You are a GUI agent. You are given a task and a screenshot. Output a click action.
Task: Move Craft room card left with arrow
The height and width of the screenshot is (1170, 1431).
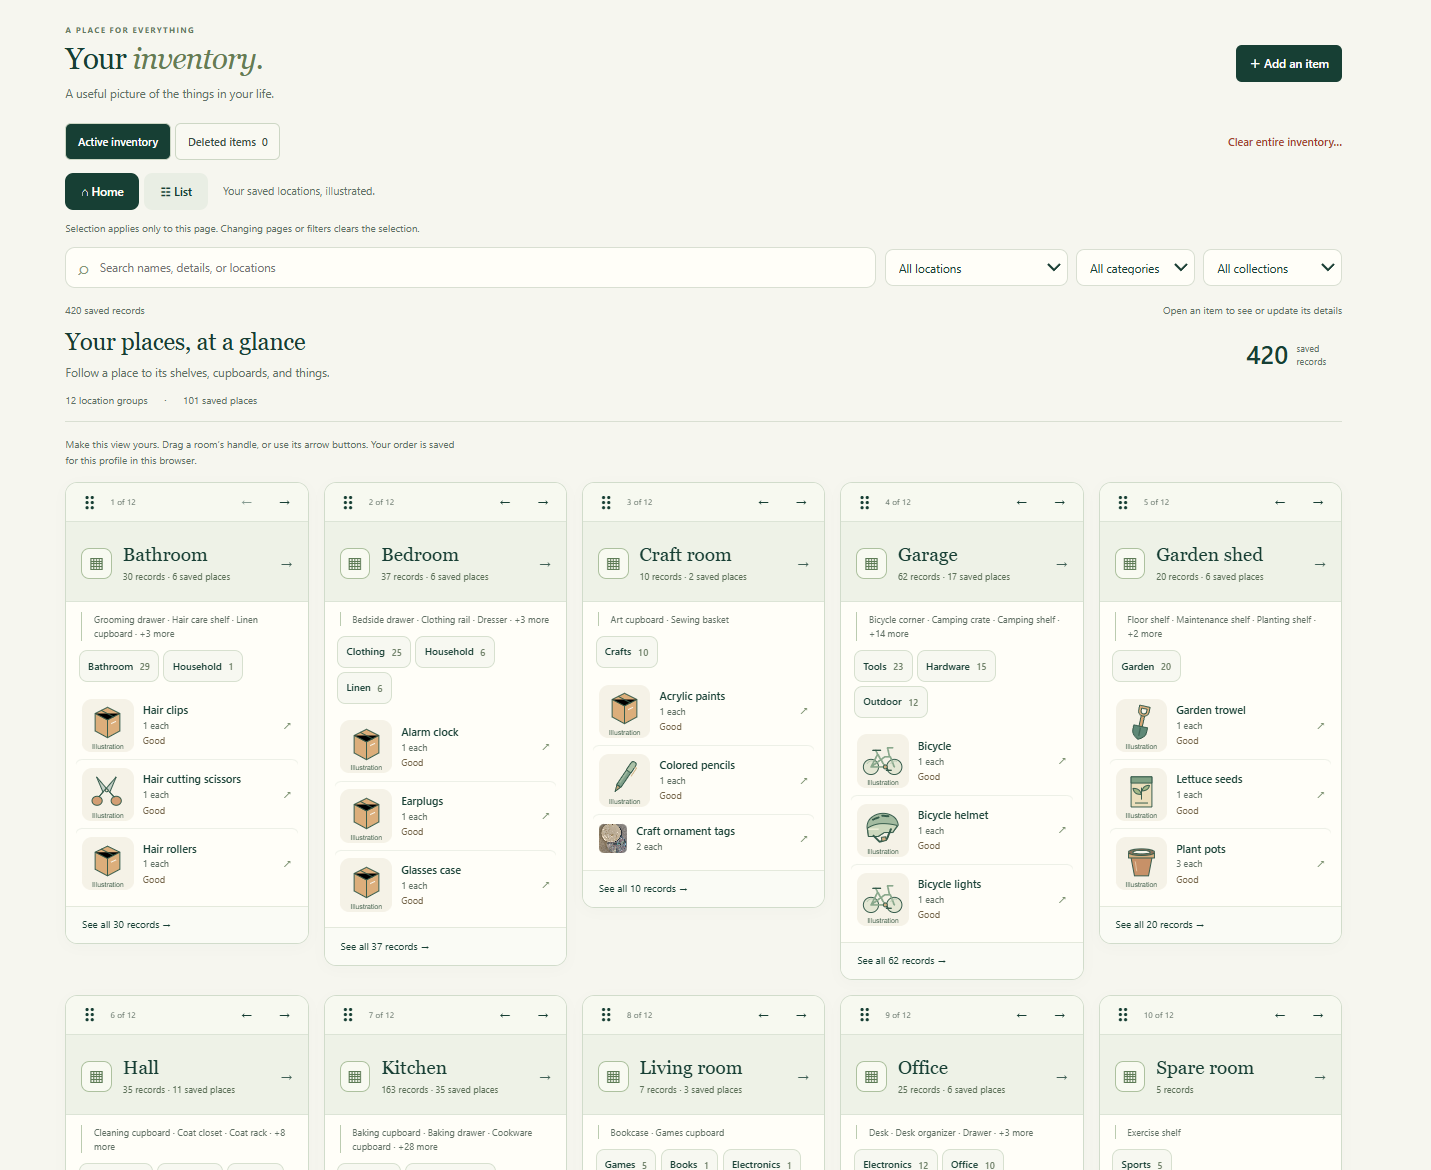tap(763, 502)
